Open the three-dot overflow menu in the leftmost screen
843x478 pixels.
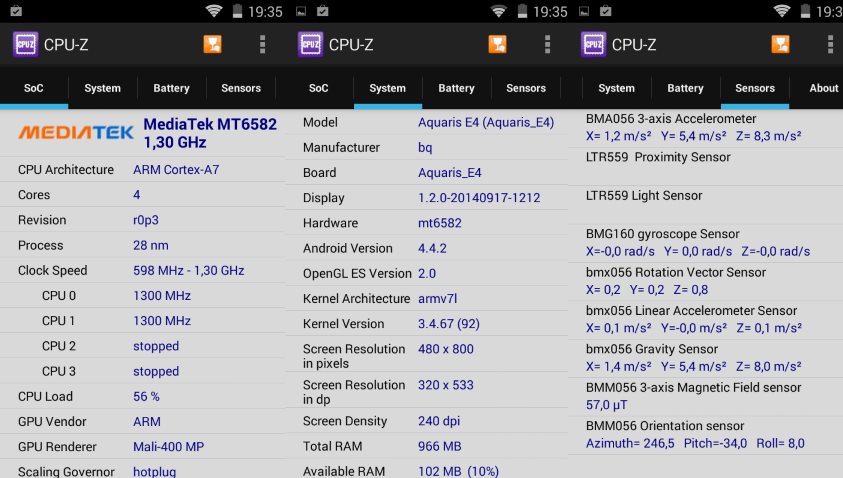(x=263, y=44)
